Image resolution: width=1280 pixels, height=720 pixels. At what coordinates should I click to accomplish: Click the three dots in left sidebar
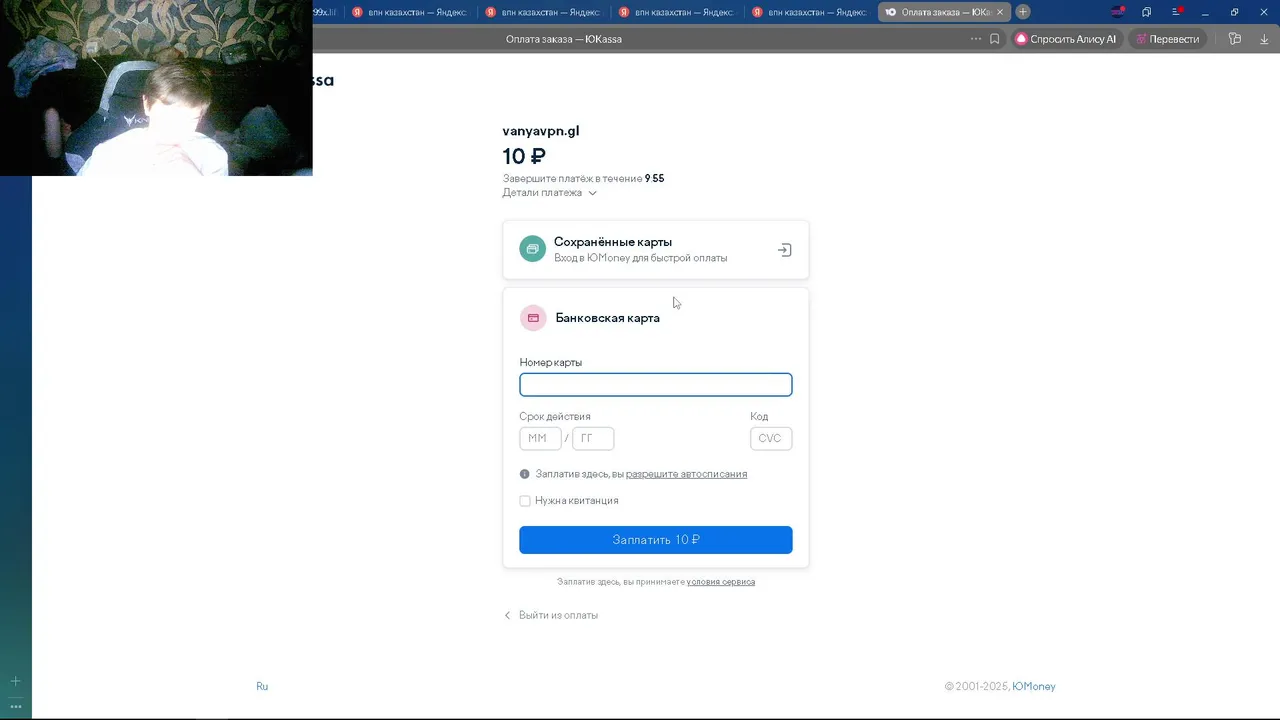point(15,706)
